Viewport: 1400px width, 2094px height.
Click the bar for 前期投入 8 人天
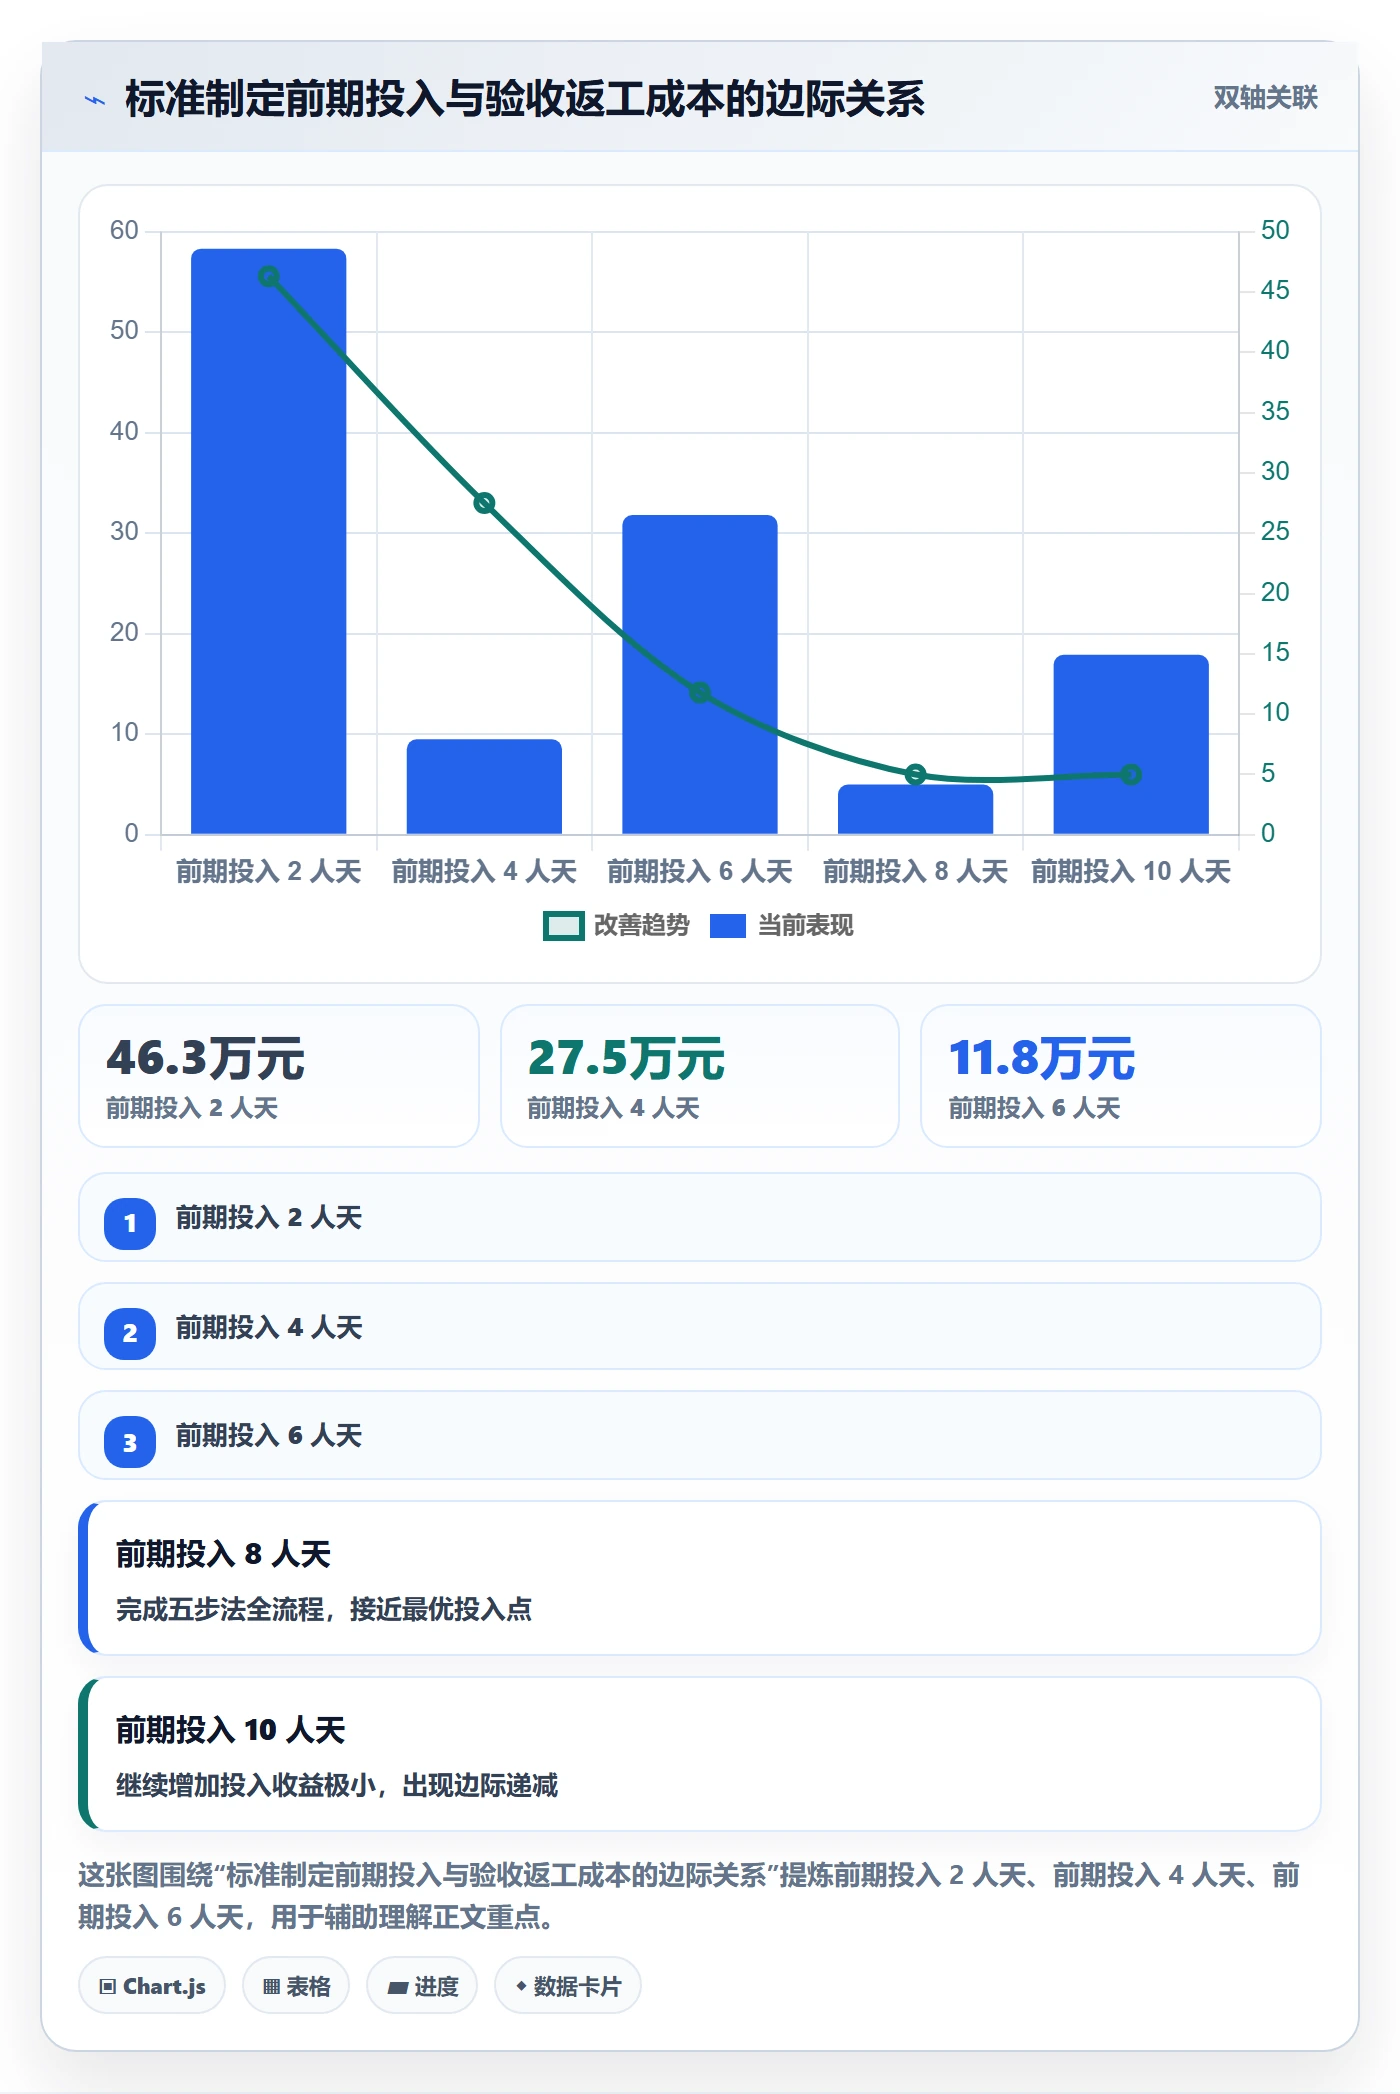click(915, 809)
